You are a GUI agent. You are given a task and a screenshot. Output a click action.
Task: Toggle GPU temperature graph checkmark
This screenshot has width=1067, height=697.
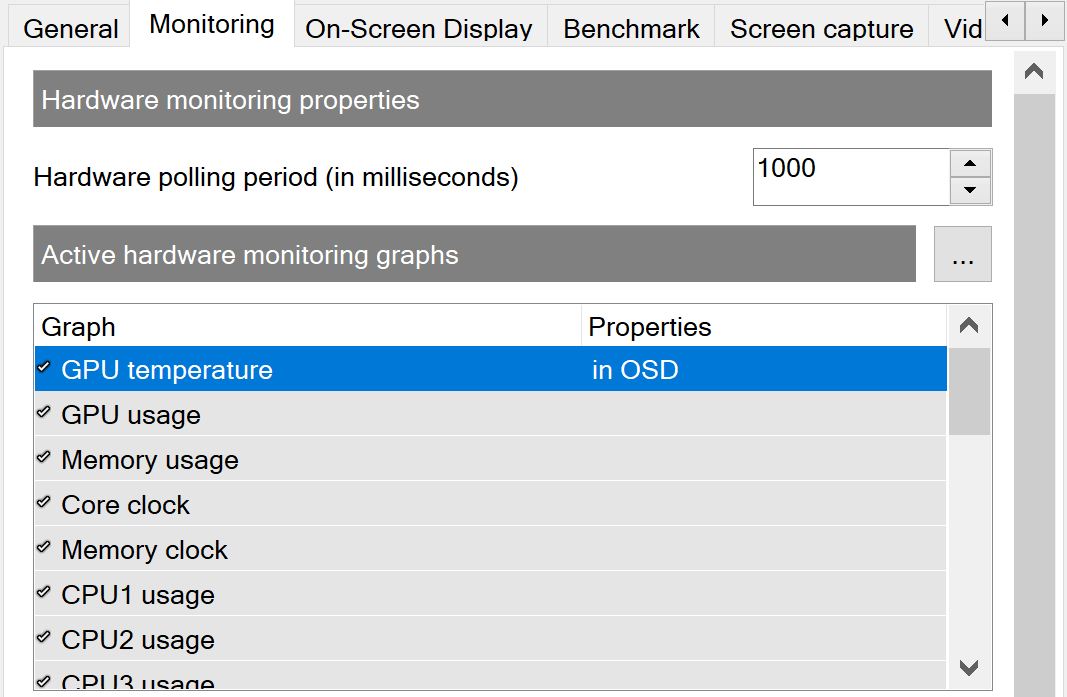click(x=44, y=369)
